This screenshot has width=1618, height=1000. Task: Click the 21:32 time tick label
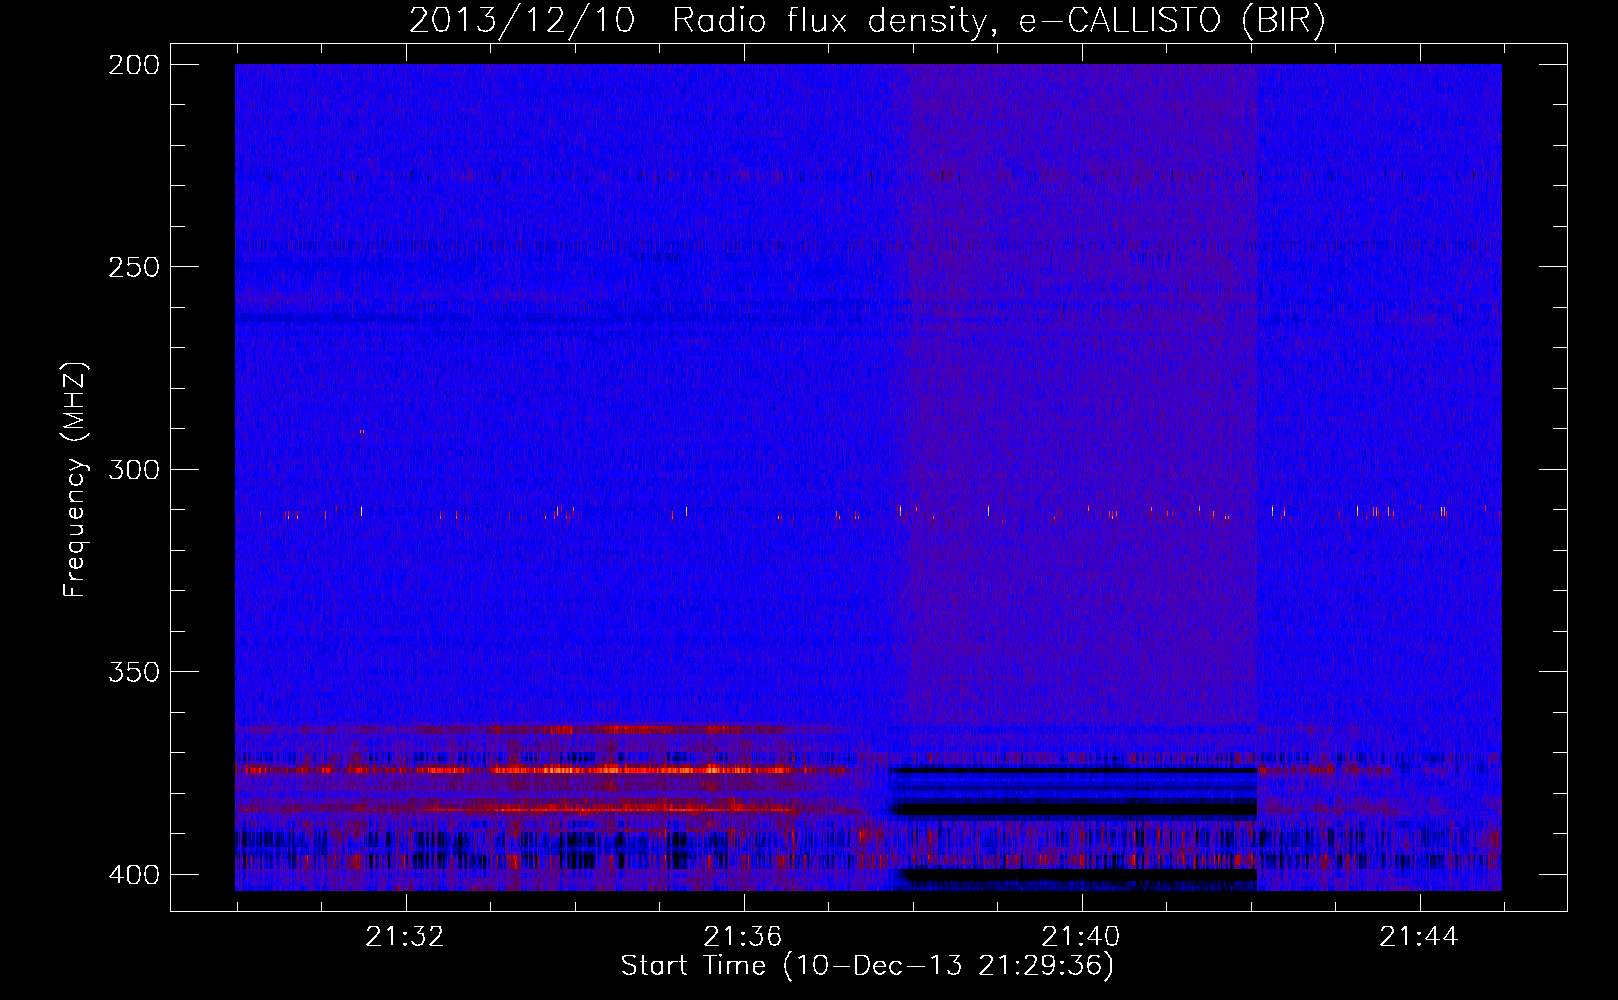click(x=404, y=937)
